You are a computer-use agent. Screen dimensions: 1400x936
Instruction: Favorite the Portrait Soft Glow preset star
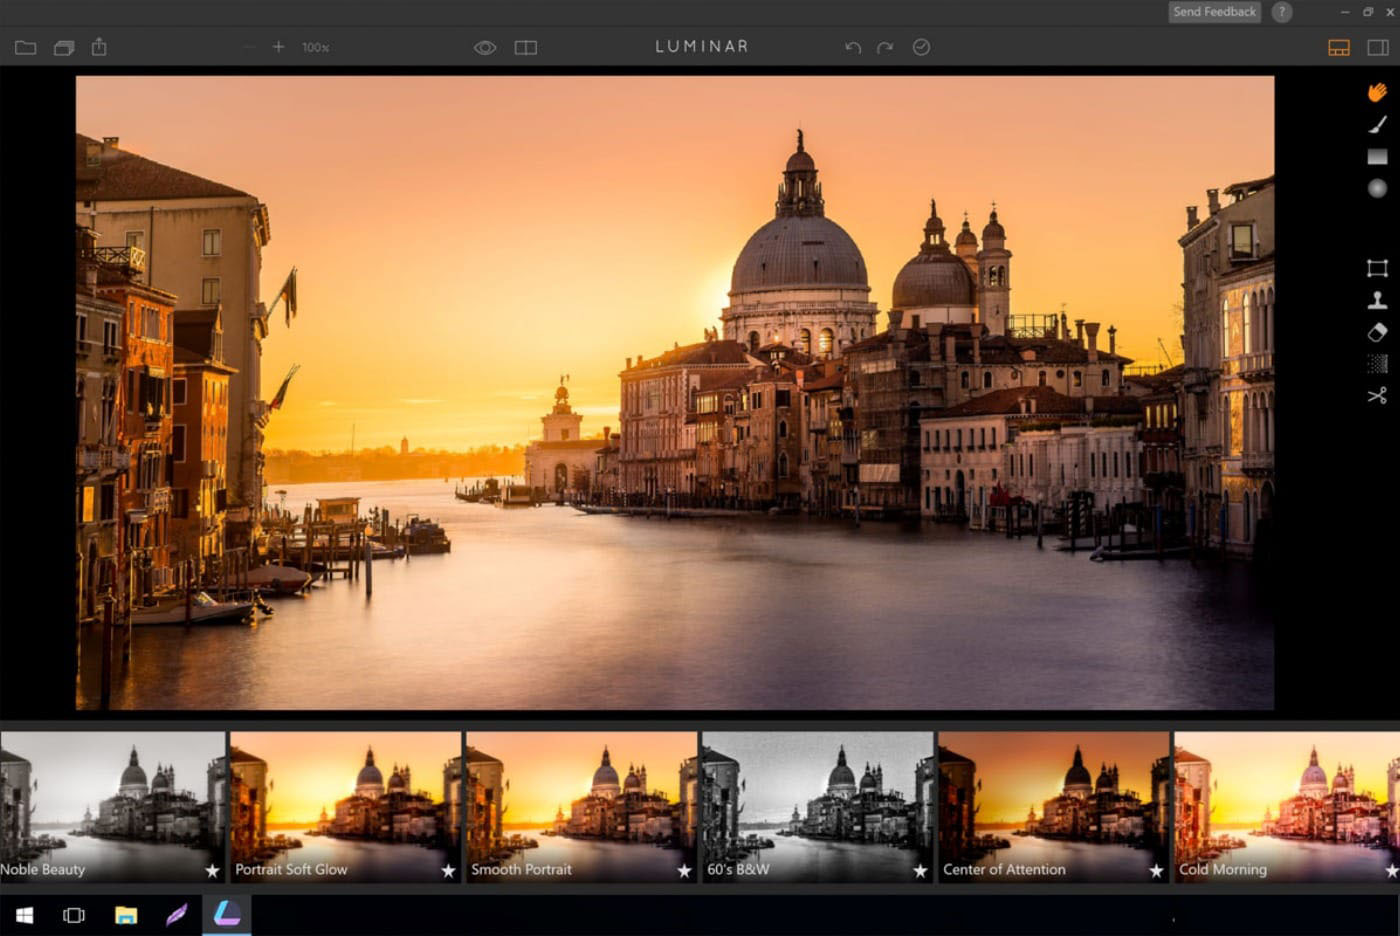[448, 870]
